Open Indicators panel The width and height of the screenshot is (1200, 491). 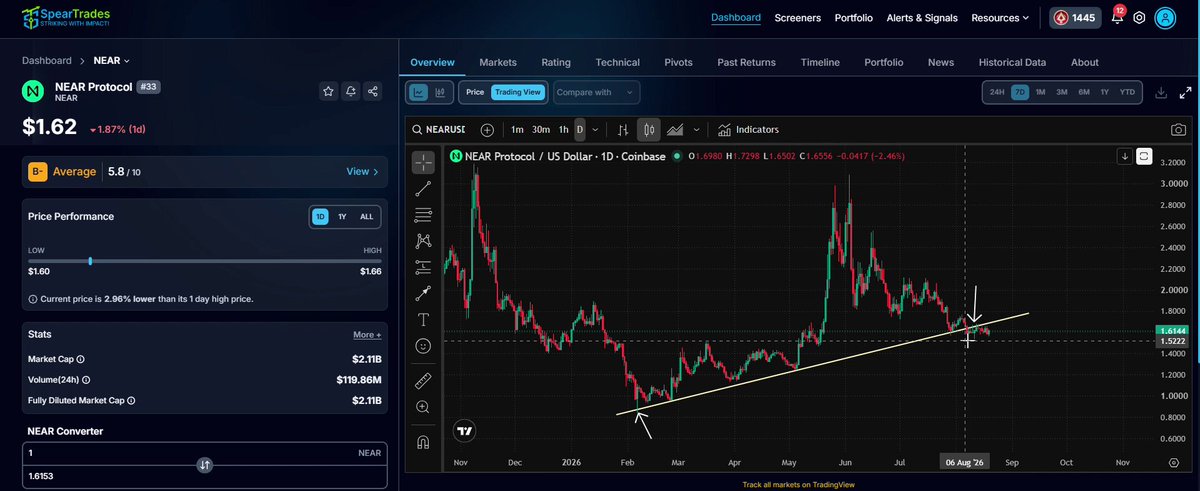point(748,129)
